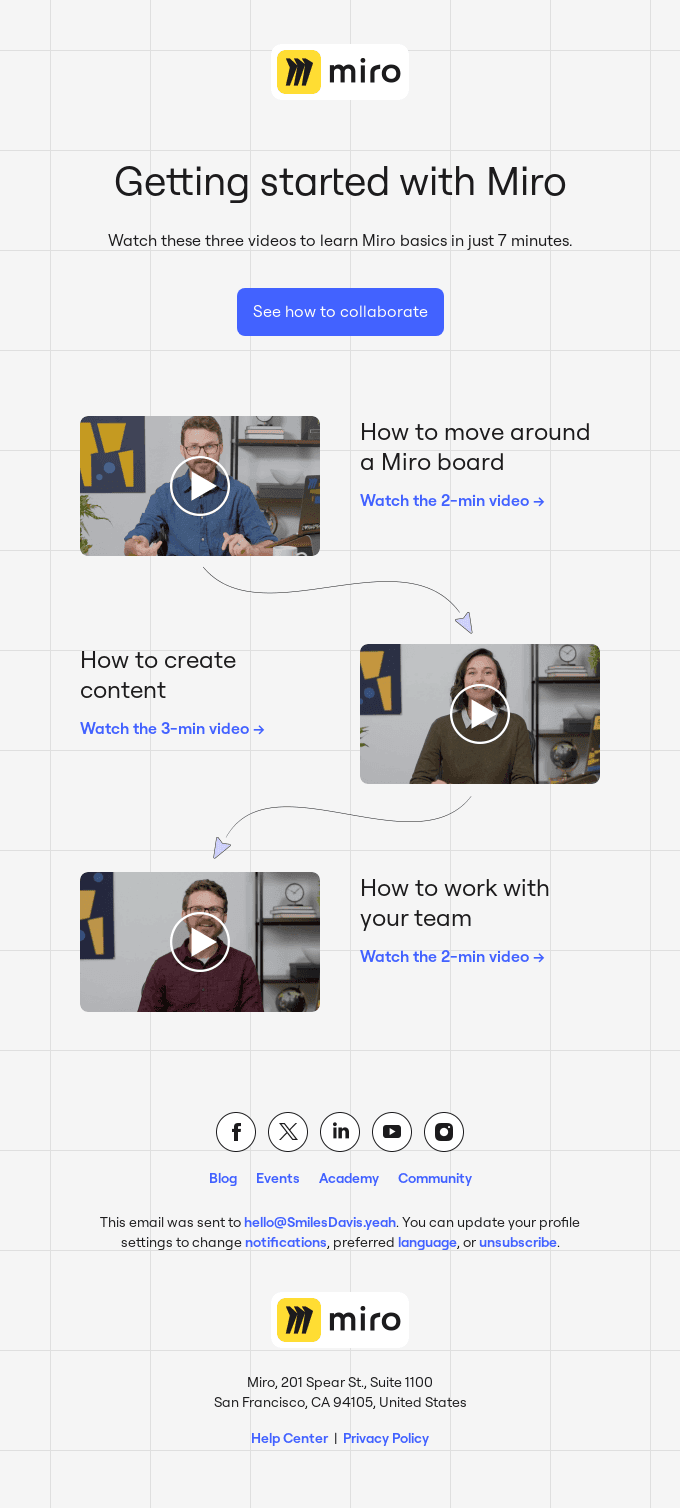Go to the Events link
The image size is (680, 1508).
pyautogui.click(x=277, y=1178)
